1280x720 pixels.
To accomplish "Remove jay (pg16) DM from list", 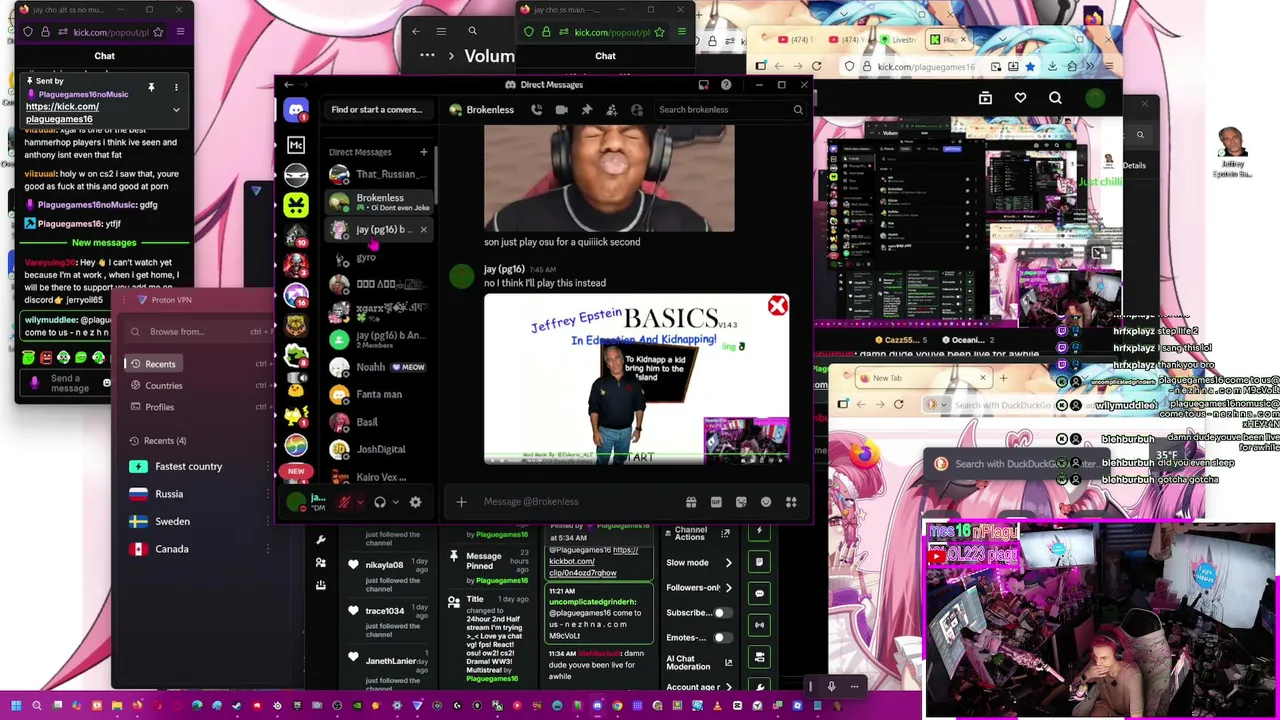I will 423,230.
